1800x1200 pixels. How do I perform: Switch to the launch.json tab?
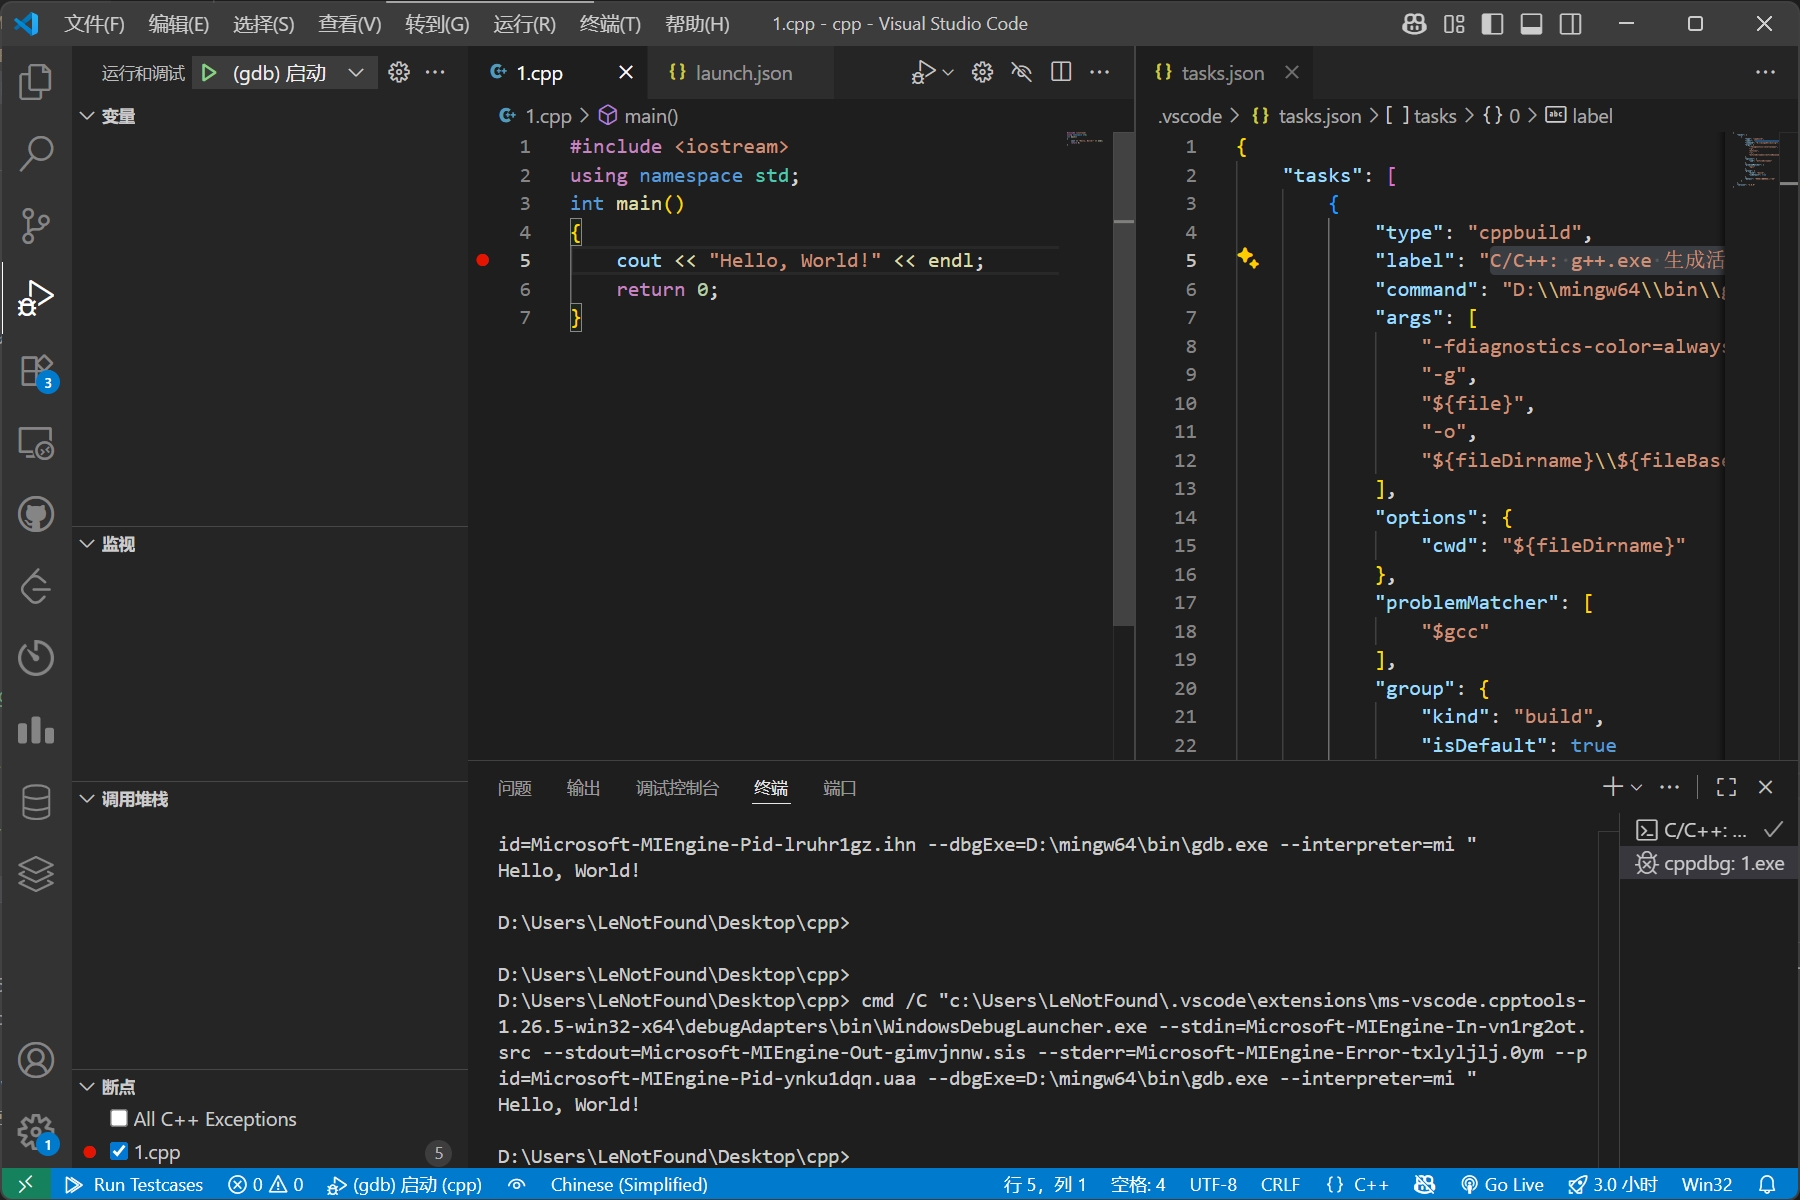pyautogui.click(x=742, y=73)
